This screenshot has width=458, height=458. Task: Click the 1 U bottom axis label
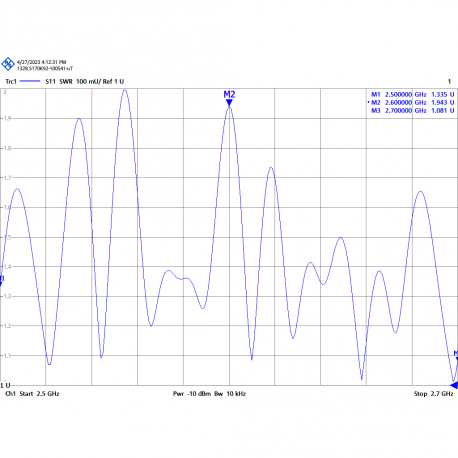coord(5,386)
